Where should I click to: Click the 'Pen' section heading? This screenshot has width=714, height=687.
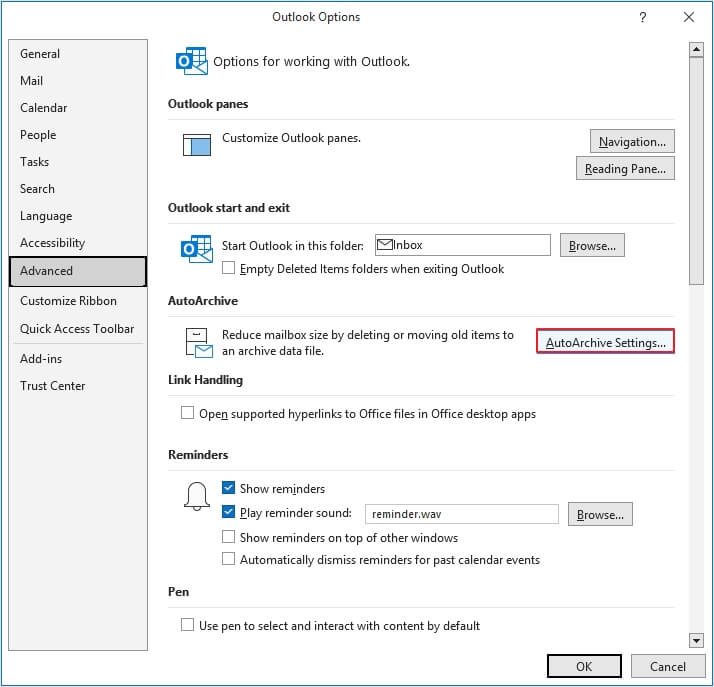tap(178, 591)
